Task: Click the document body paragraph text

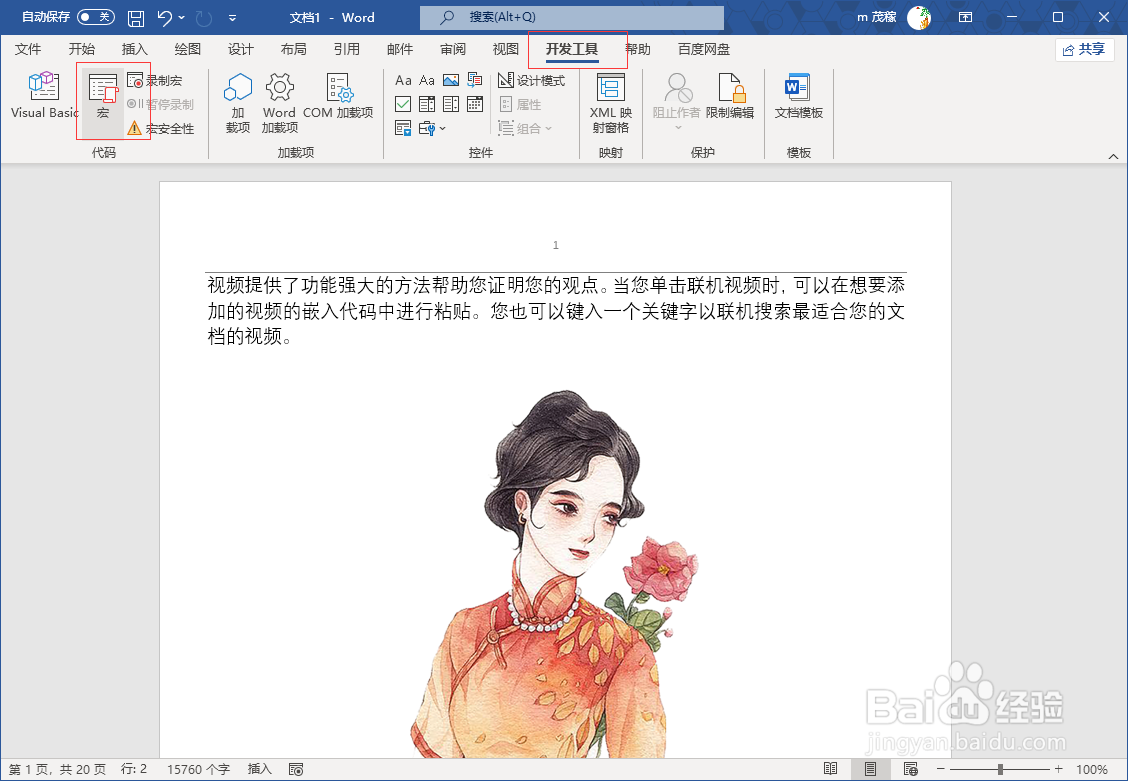Action: [x=556, y=311]
